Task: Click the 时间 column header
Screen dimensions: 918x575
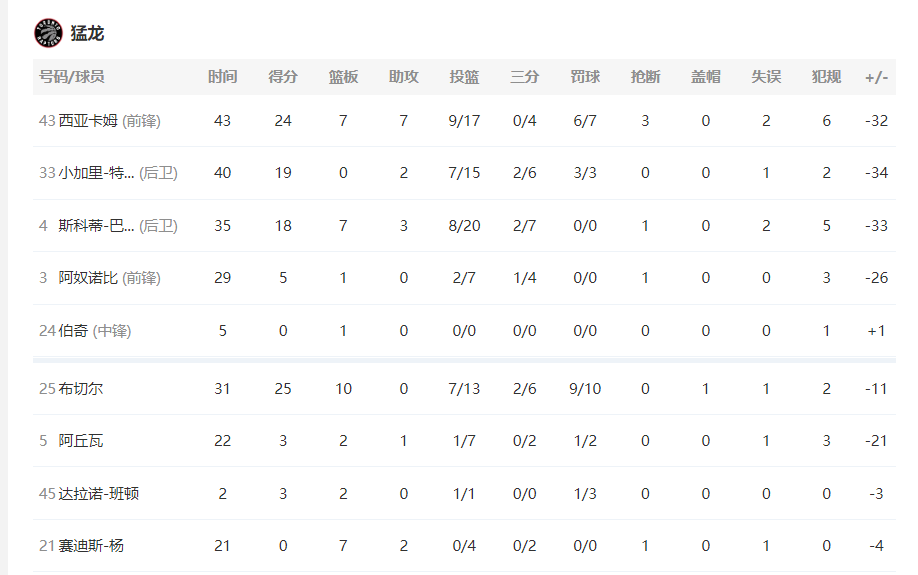Action: (x=222, y=77)
